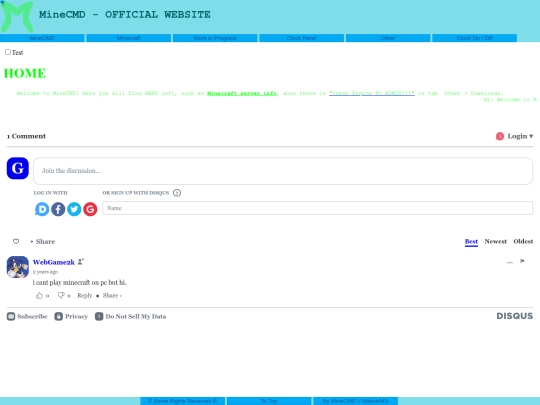Click the MineCMD green M logo
The image size is (540, 405).
(17, 17)
